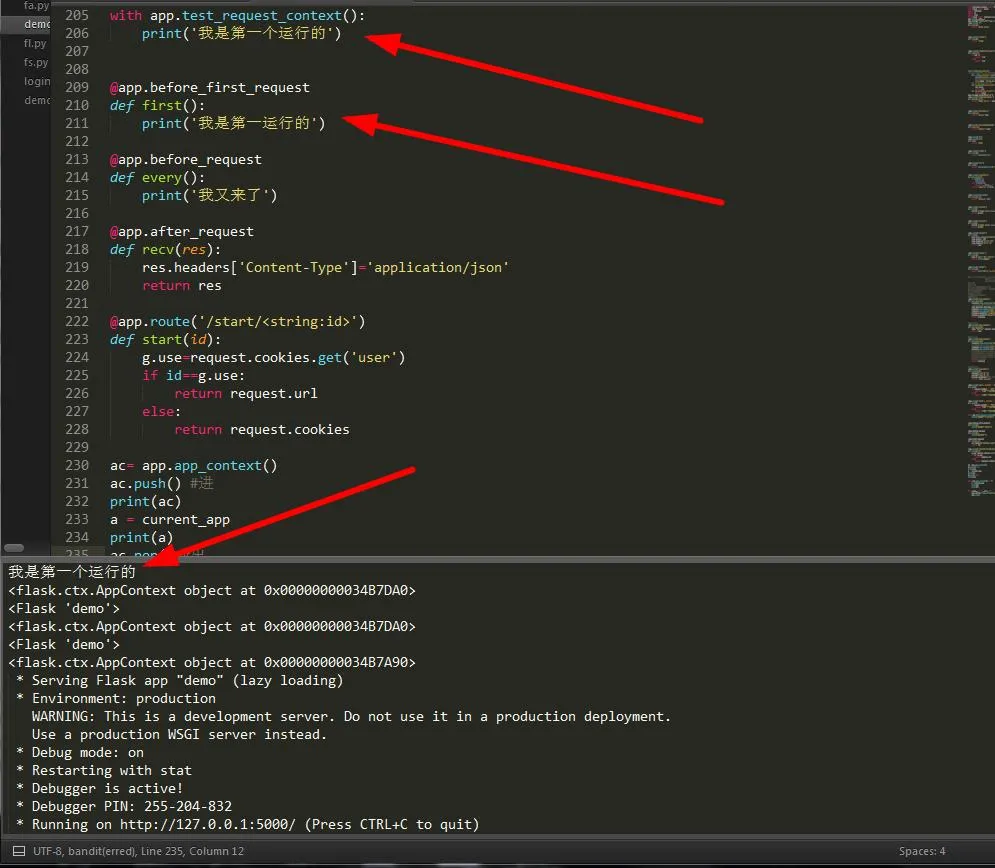Open the login file in sidebar
The width and height of the screenshot is (995, 868).
click(x=37, y=81)
